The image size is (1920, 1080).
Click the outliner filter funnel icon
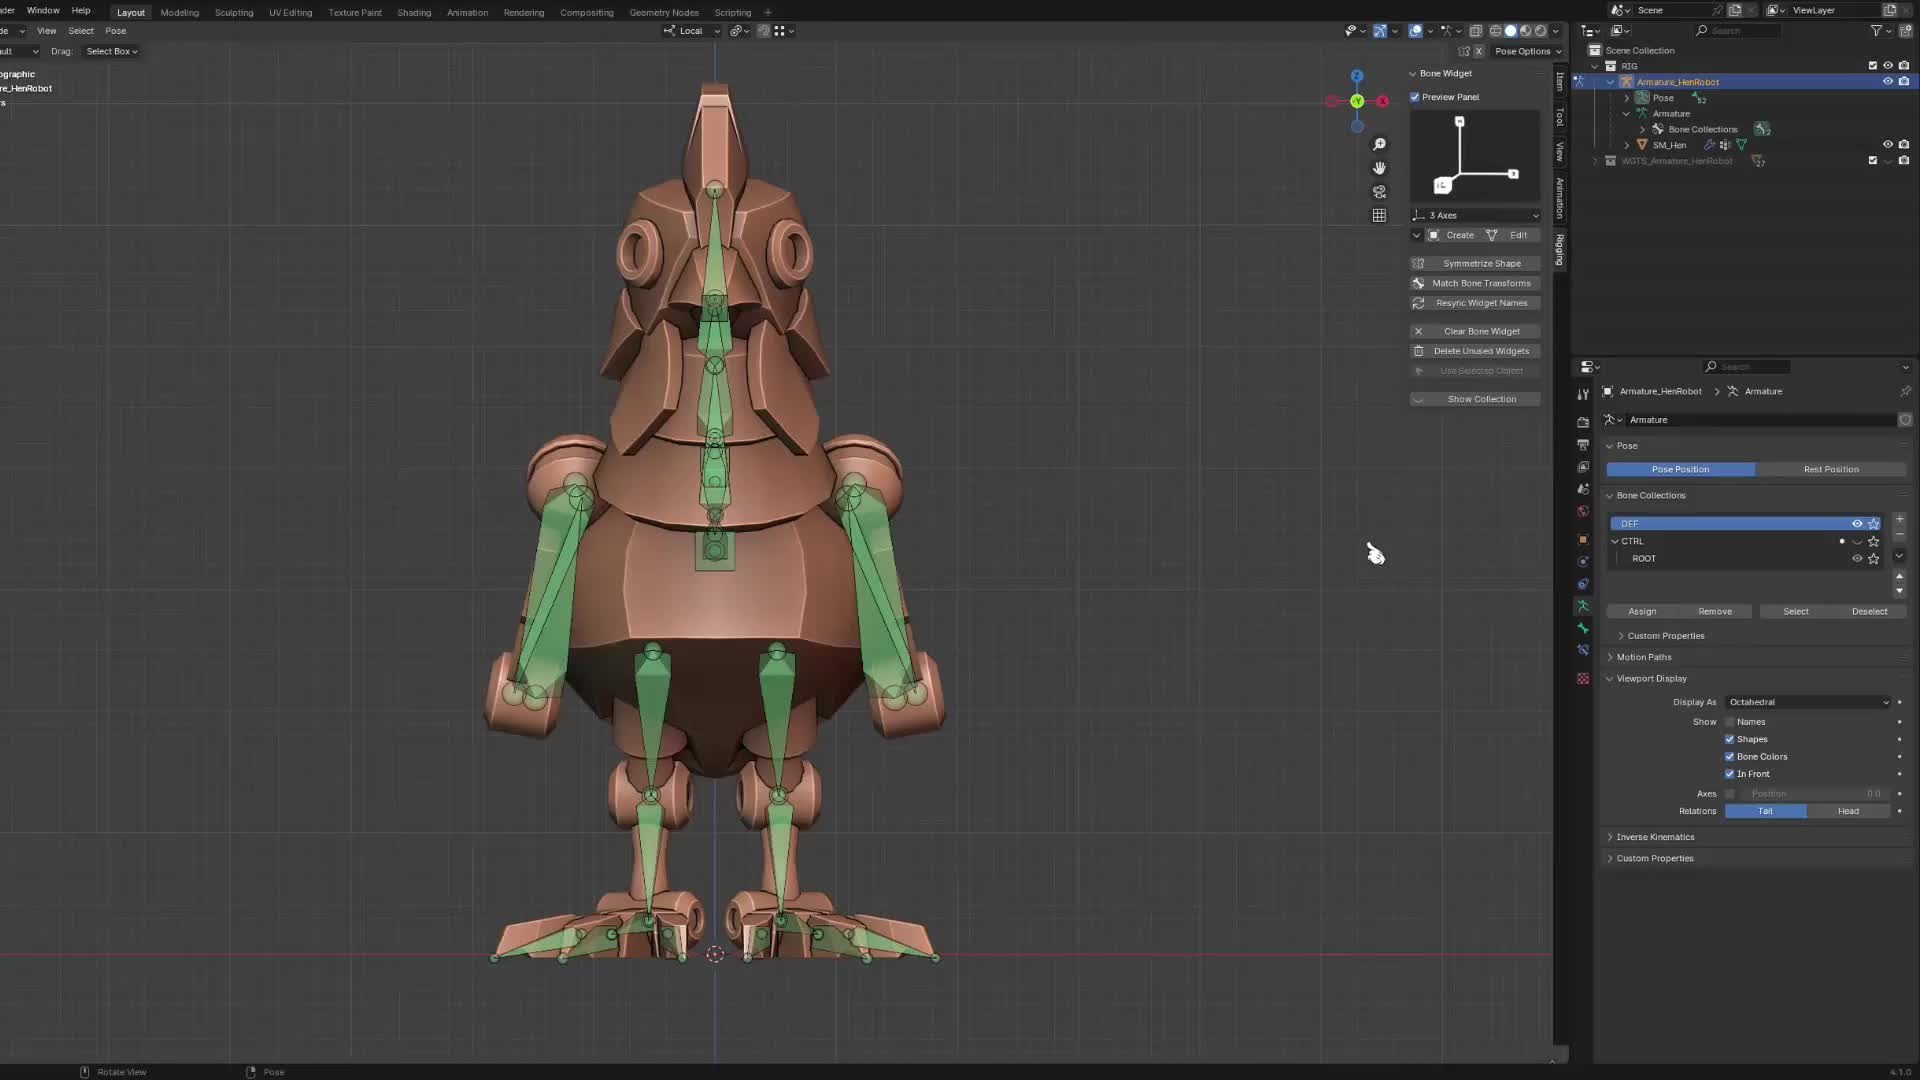(1876, 31)
